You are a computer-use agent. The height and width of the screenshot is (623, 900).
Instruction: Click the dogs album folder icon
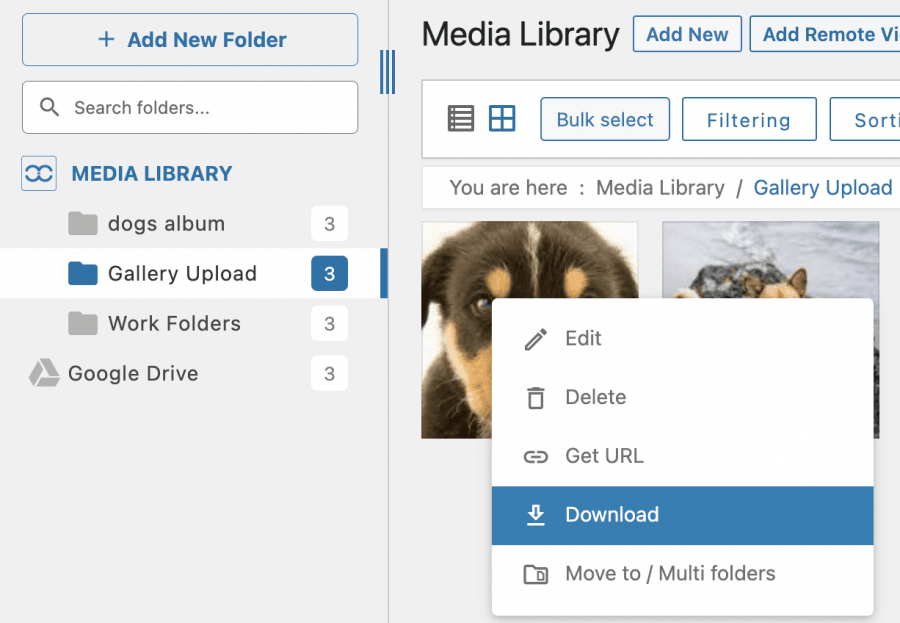pos(82,223)
